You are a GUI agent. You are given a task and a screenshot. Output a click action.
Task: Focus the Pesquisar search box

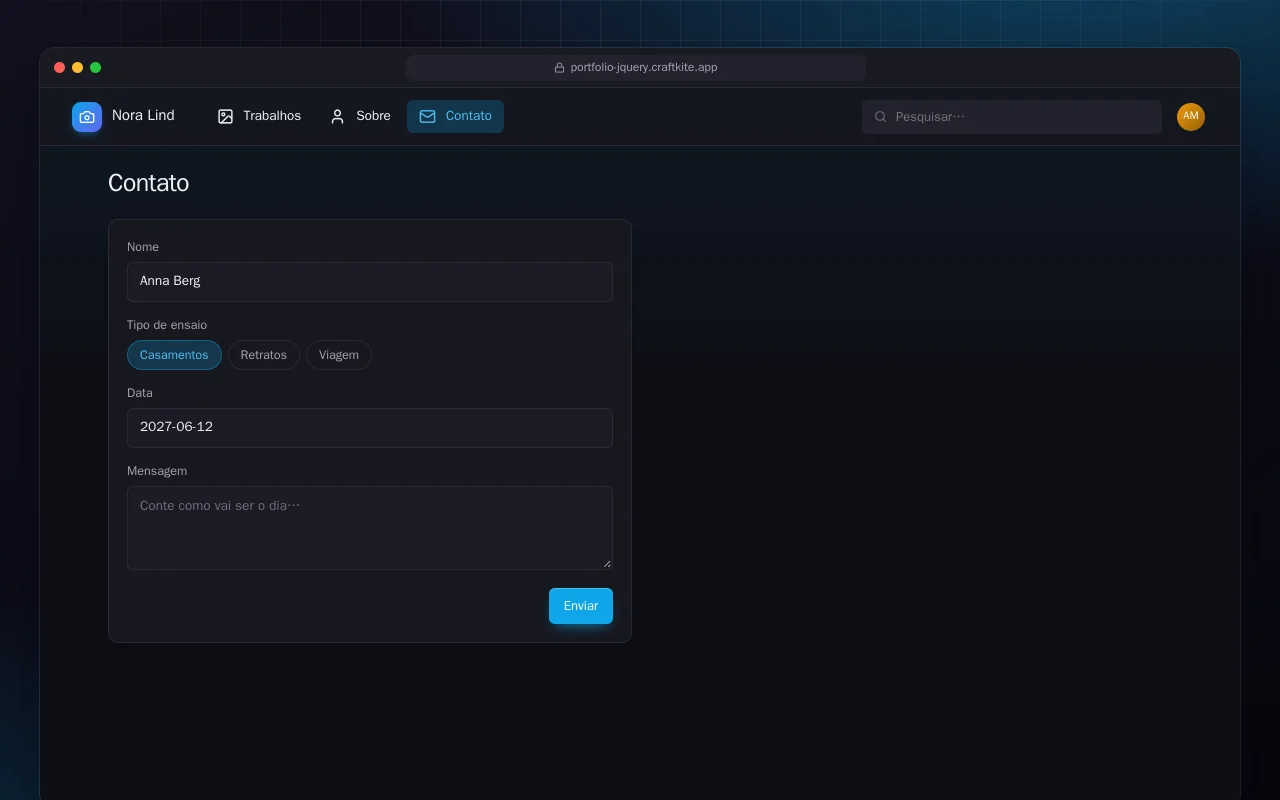1012,117
